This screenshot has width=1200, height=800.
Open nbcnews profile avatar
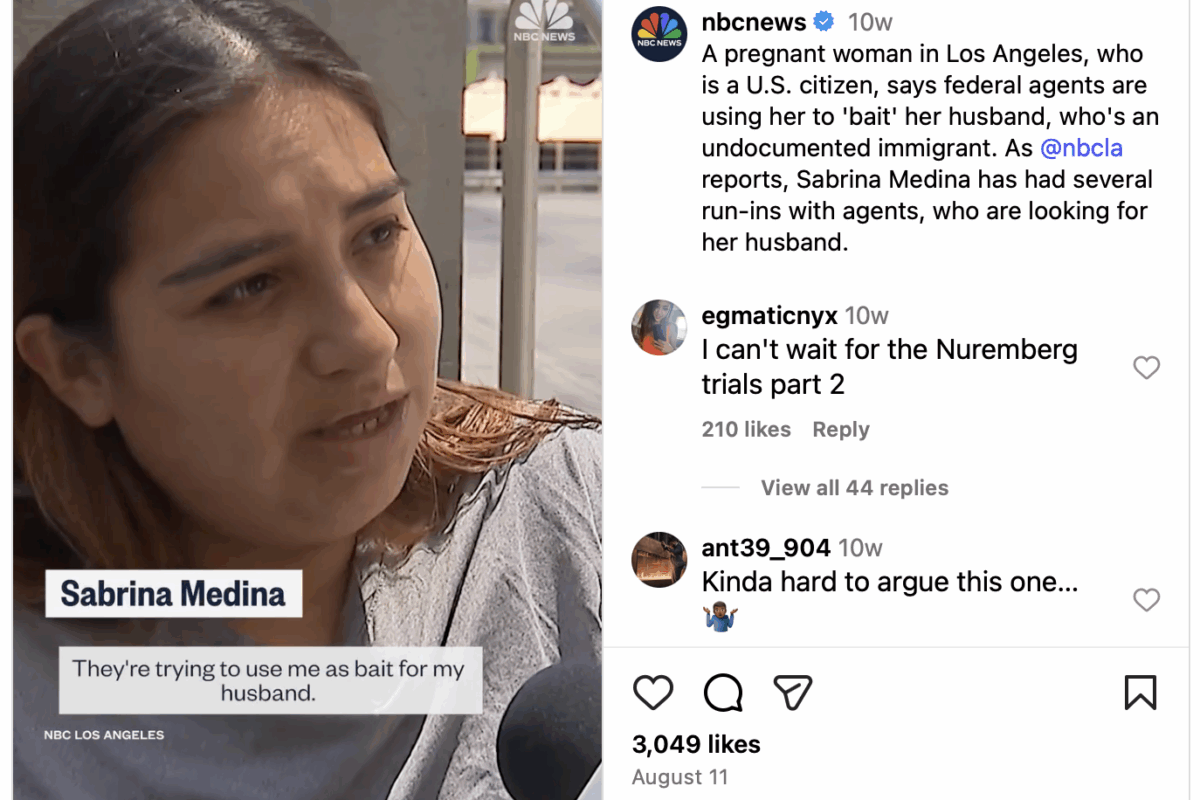(659, 34)
